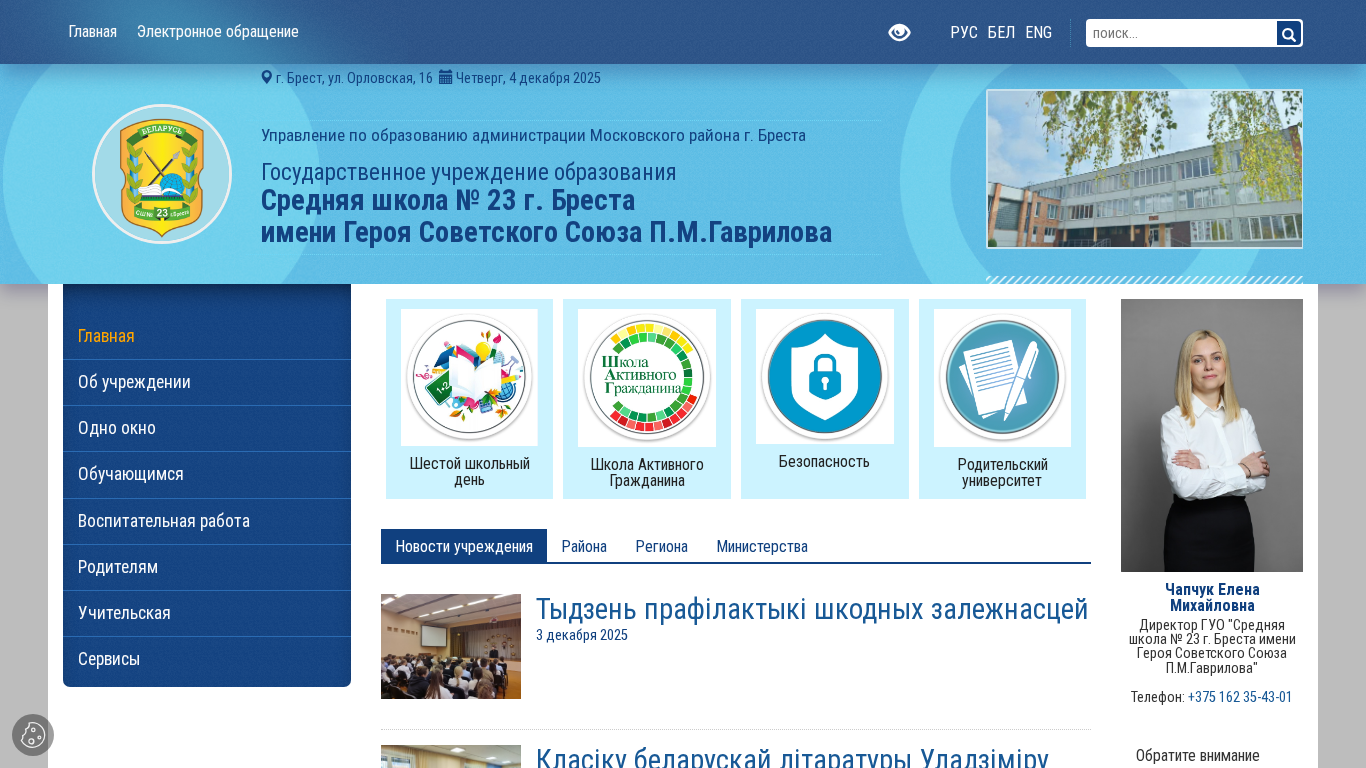Open Учительская sidebar item
Viewport: 1366px width, 768px height.
tap(207, 613)
